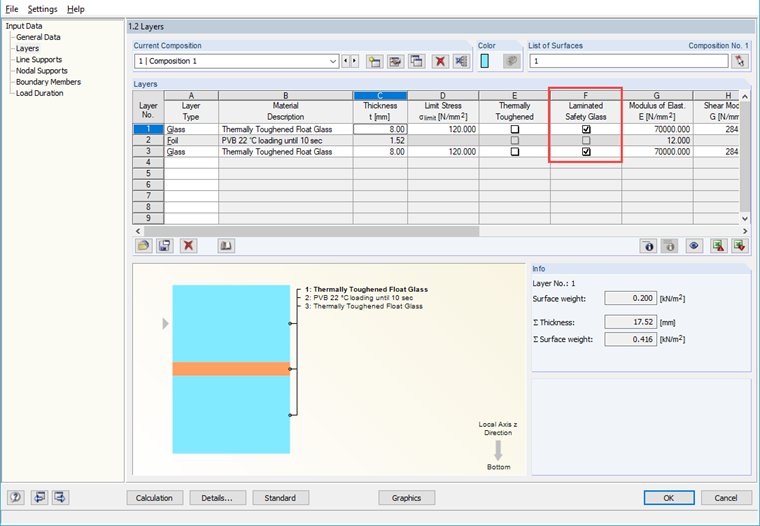Click the blue info icon below table
Screen dimensions: 760x526
pos(648,246)
